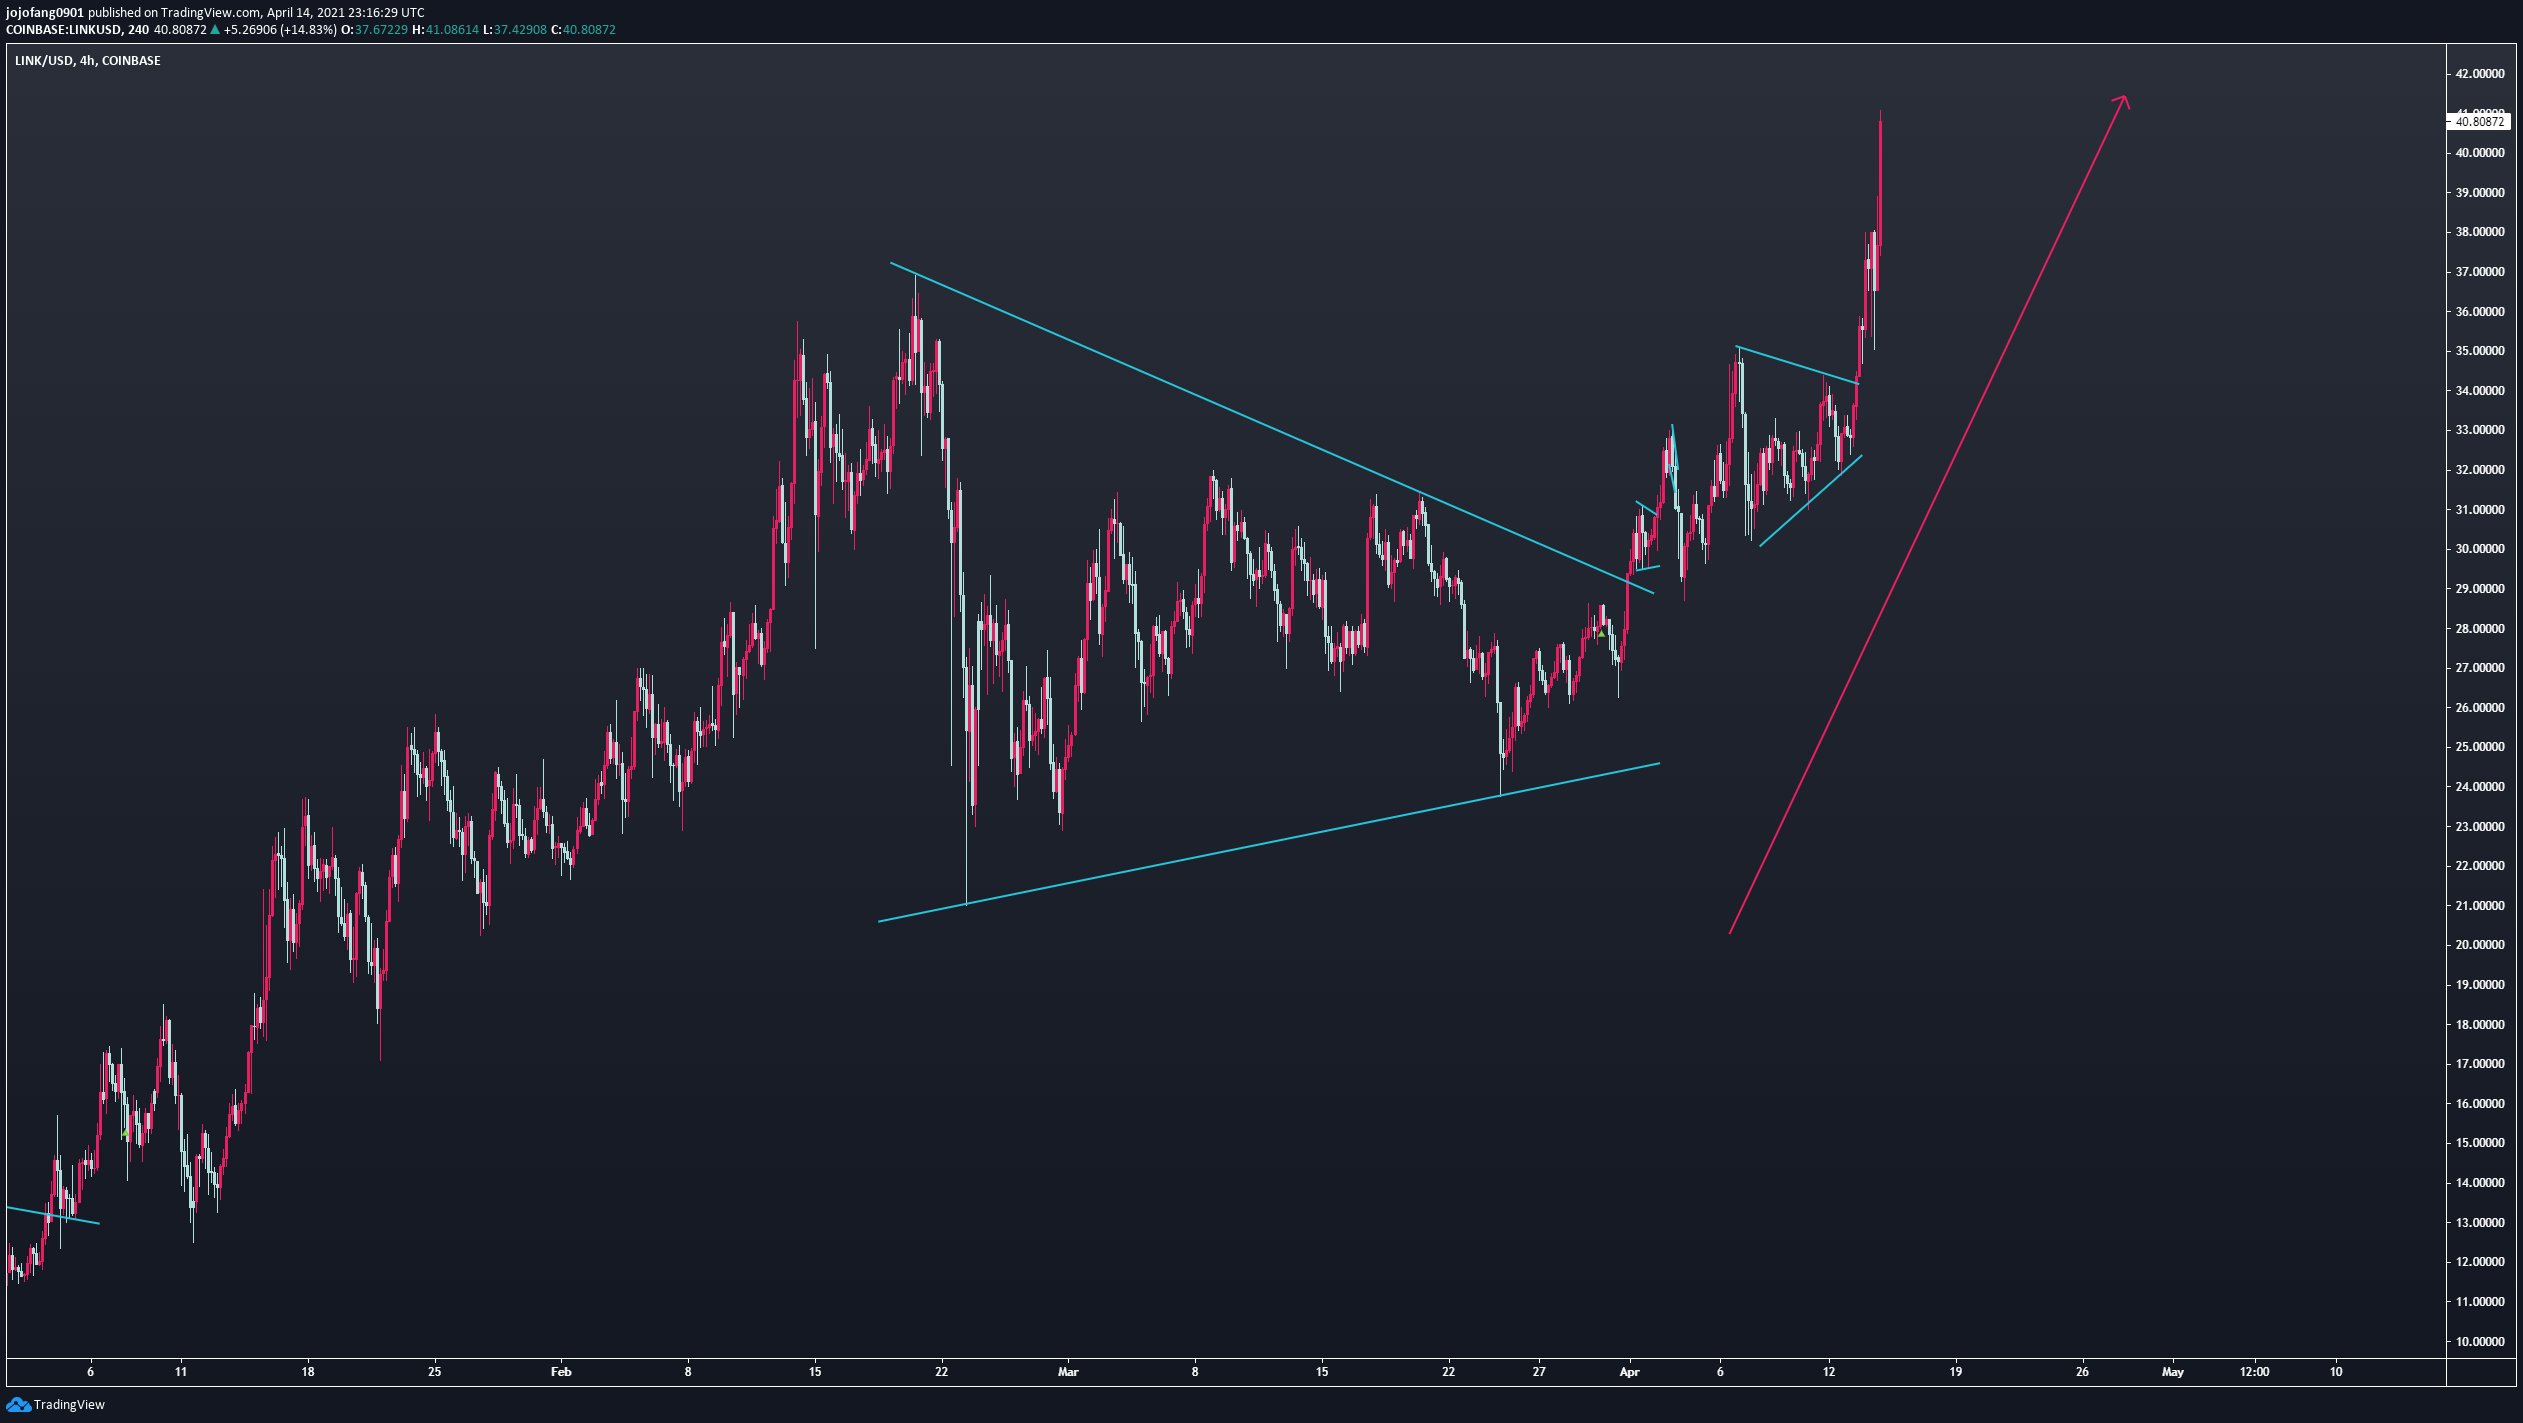The image size is (2523, 1423).
Task: Click the 11.00000 price axis label
Action: [x=2480, y=1302]
